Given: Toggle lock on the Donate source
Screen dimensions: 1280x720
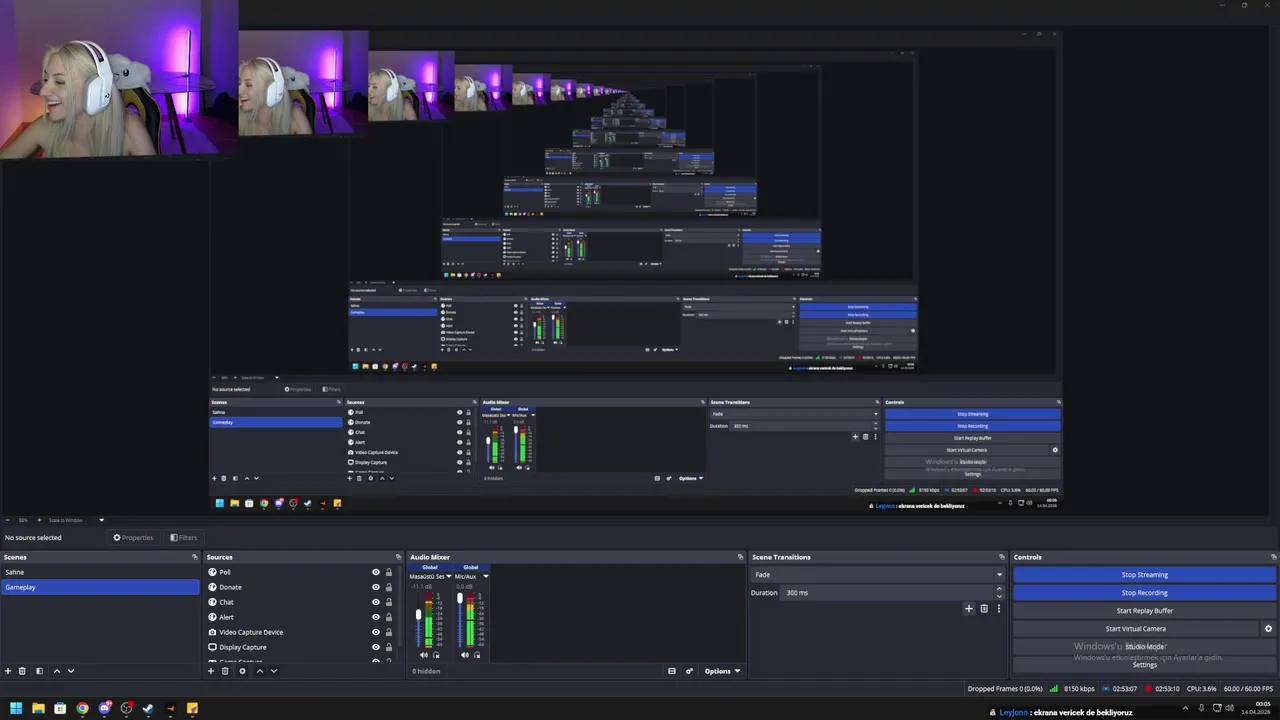Looking at the screenshot, I should point(389,587).
